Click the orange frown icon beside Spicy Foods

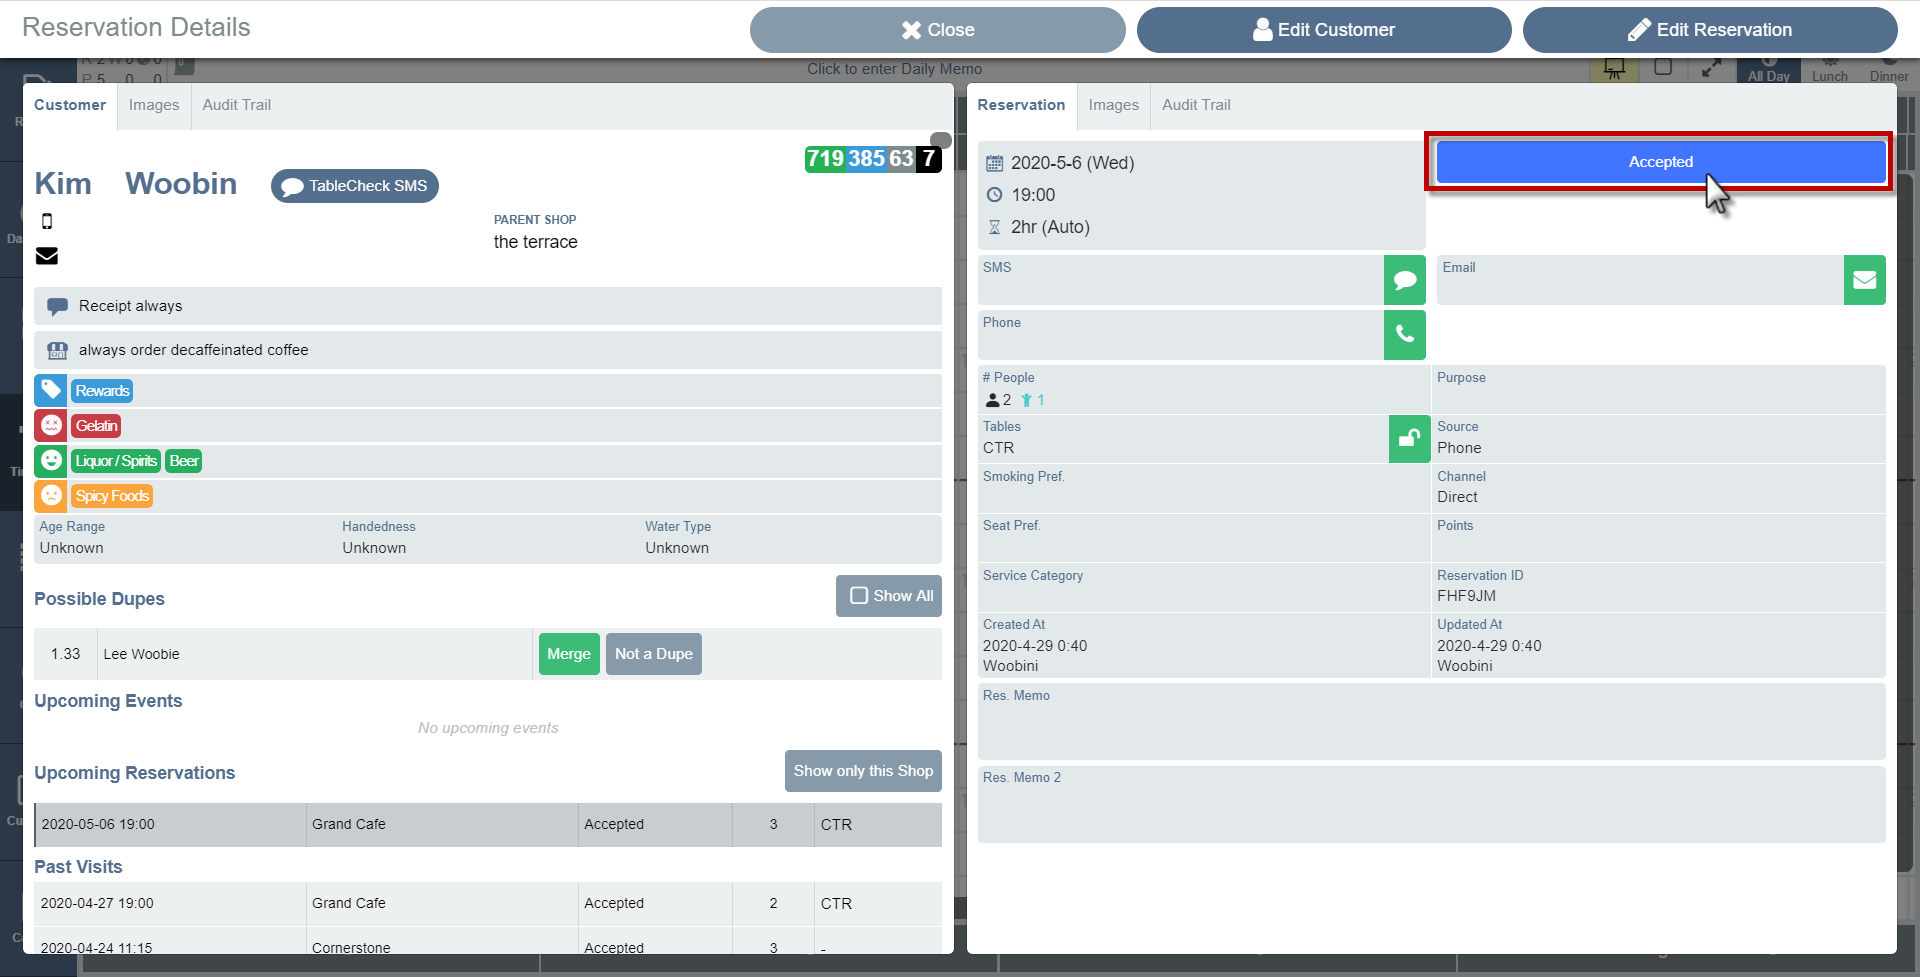pyautogui.click(x=51, y=495)
